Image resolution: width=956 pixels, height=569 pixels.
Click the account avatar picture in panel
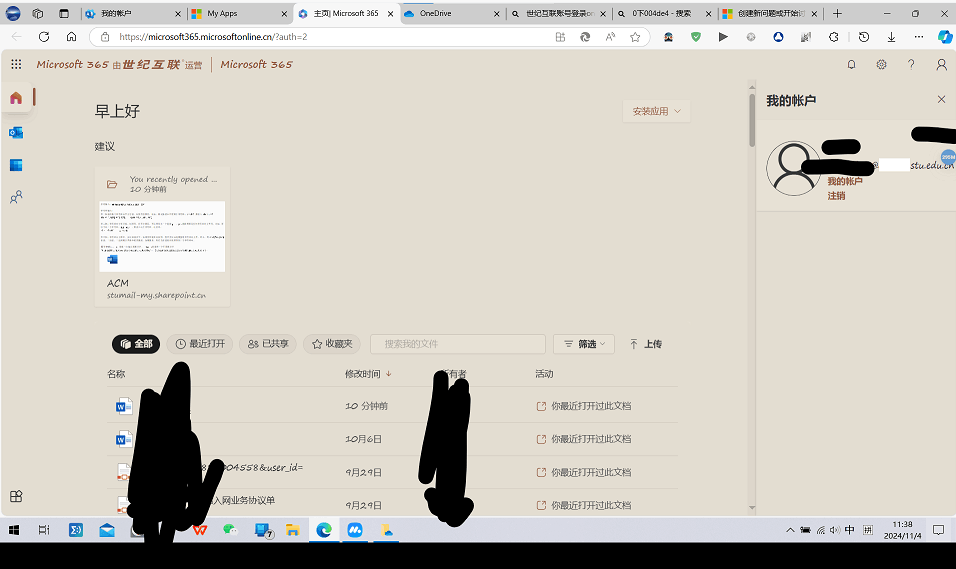(793, 168)
